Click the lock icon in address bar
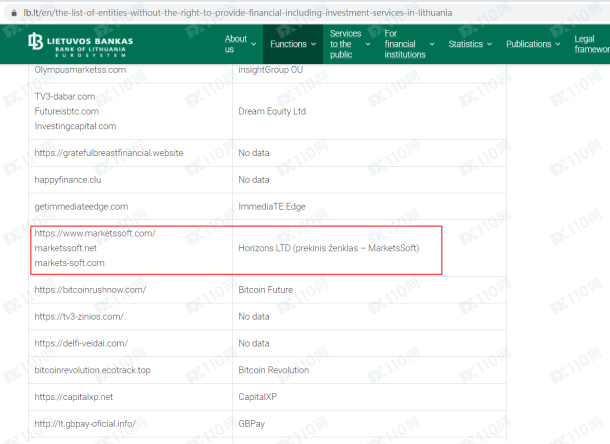610x444 pixels. pyautogui.click(x=14, y=13)
